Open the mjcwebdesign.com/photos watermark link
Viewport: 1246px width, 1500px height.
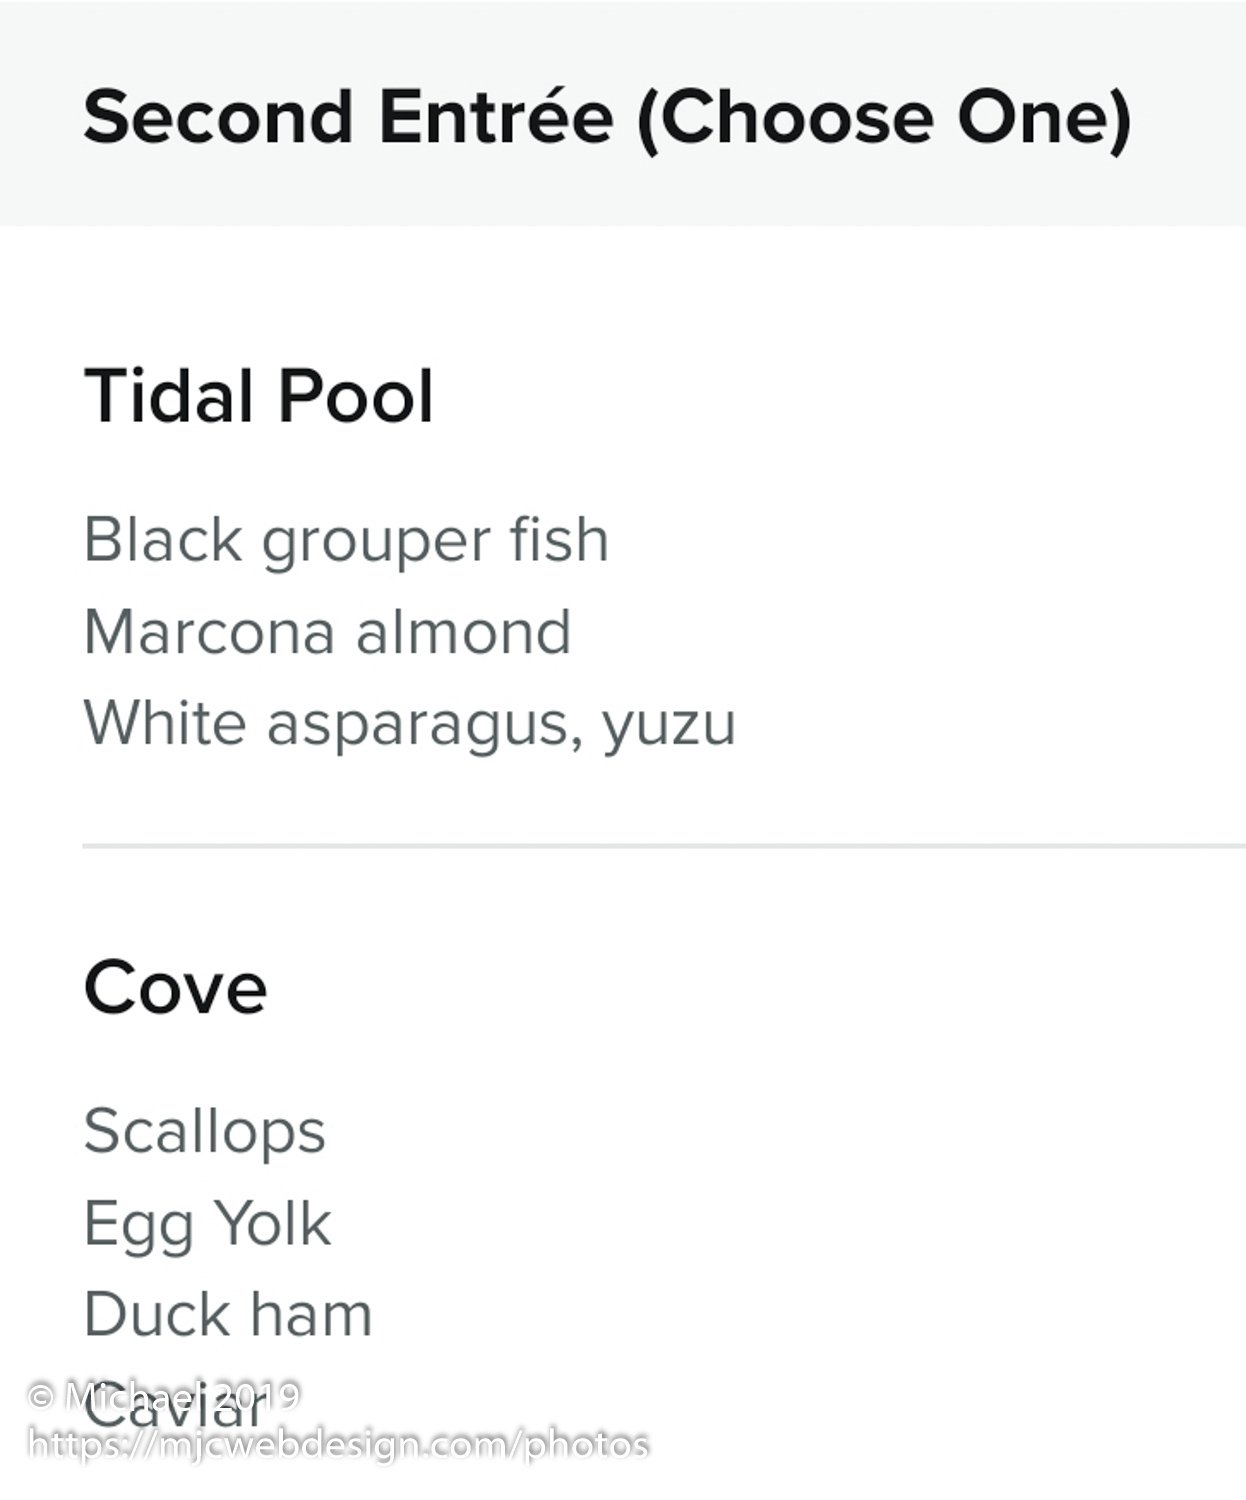338,1446
